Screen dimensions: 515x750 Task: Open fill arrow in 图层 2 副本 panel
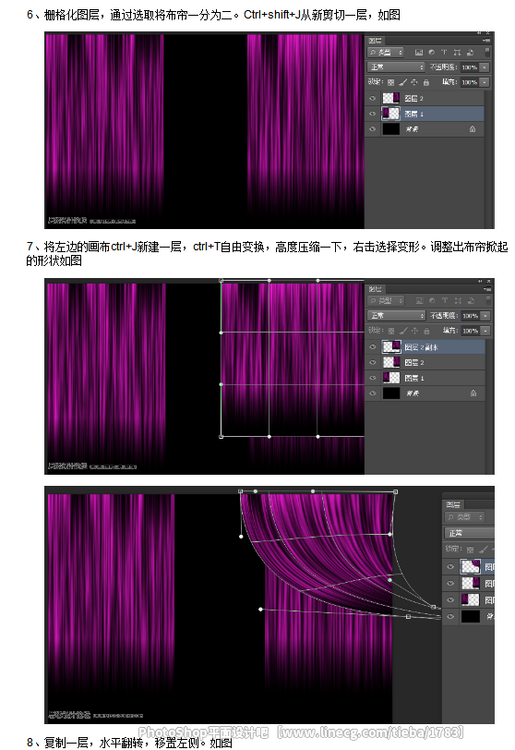click(485, 331)
